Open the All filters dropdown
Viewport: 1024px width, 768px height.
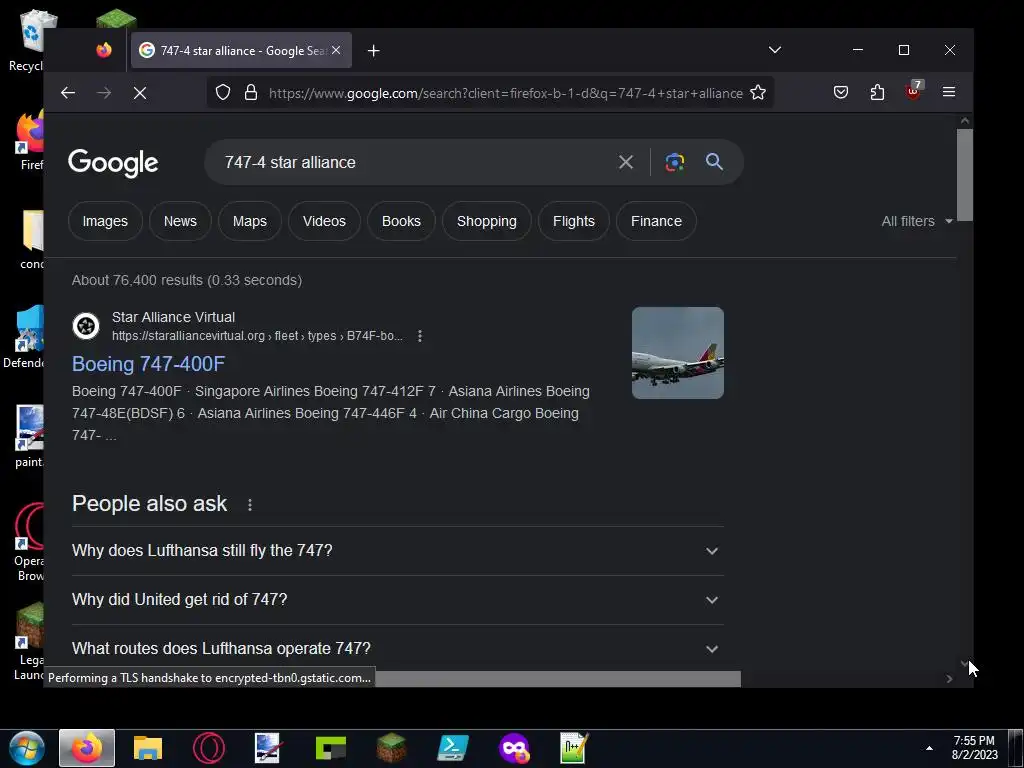917,221
